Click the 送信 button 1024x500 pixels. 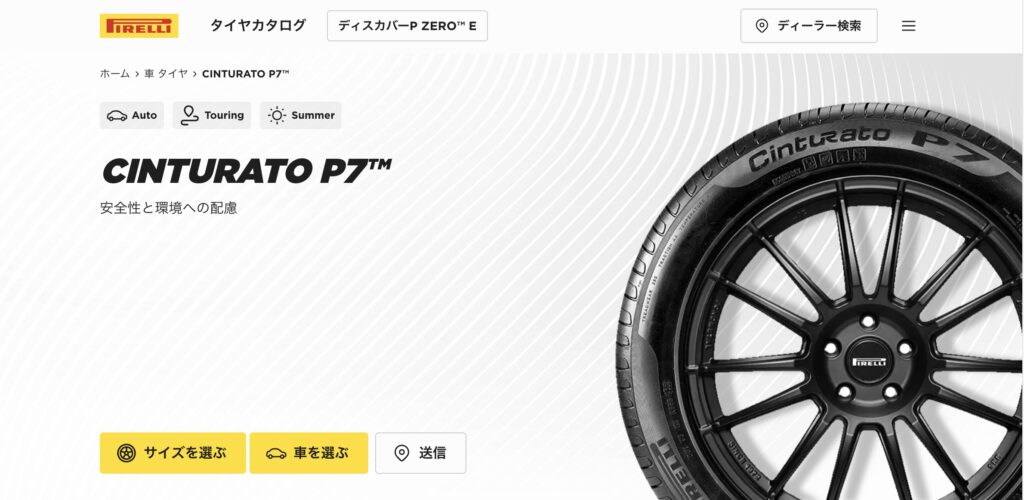tap(421, 453)
